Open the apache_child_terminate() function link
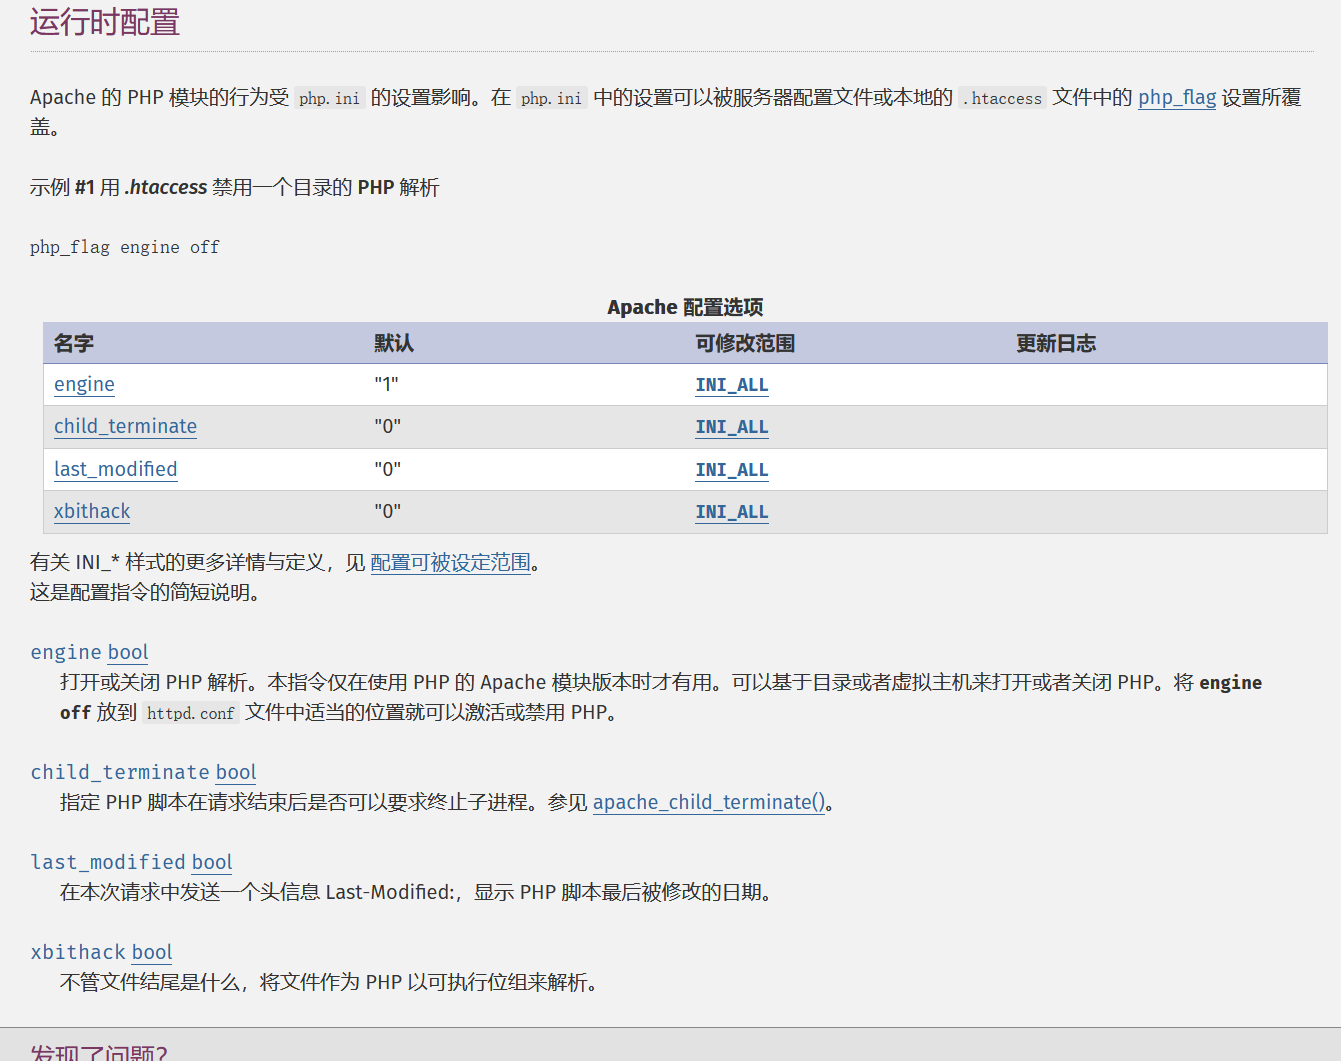 tap(708, 802)
